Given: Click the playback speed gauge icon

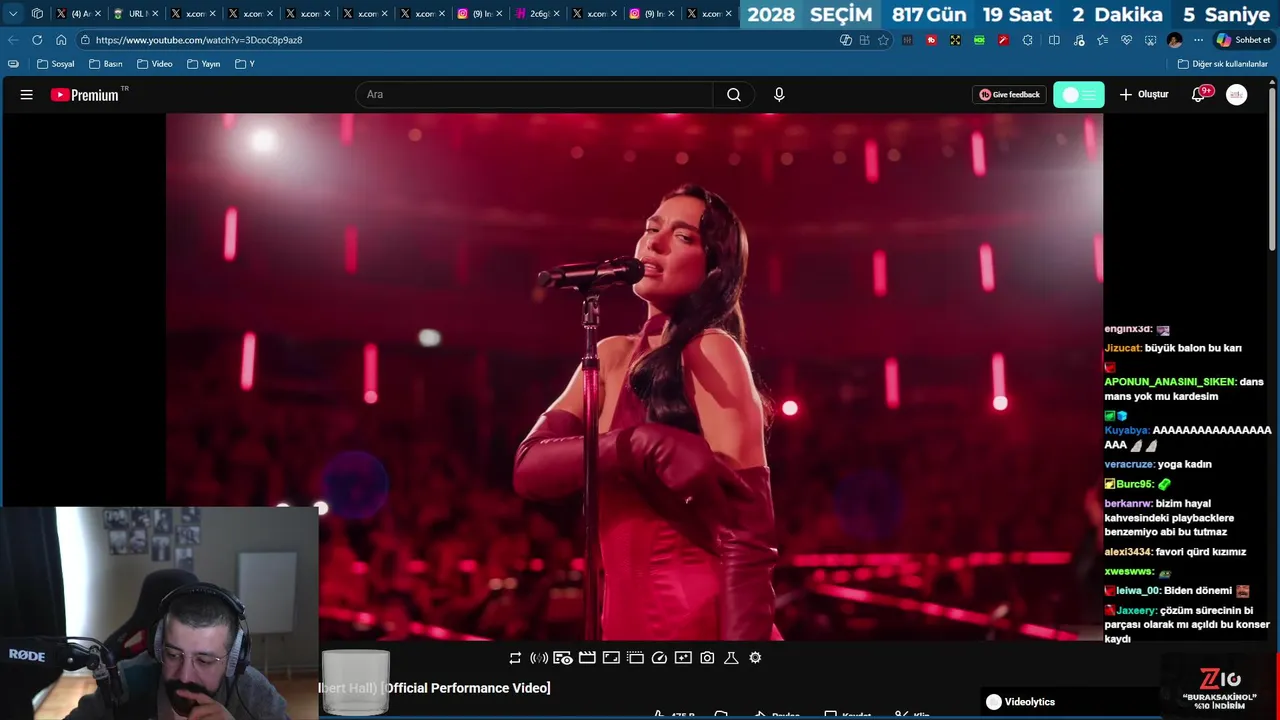Looking at the screenshot, I should (659, 658).
